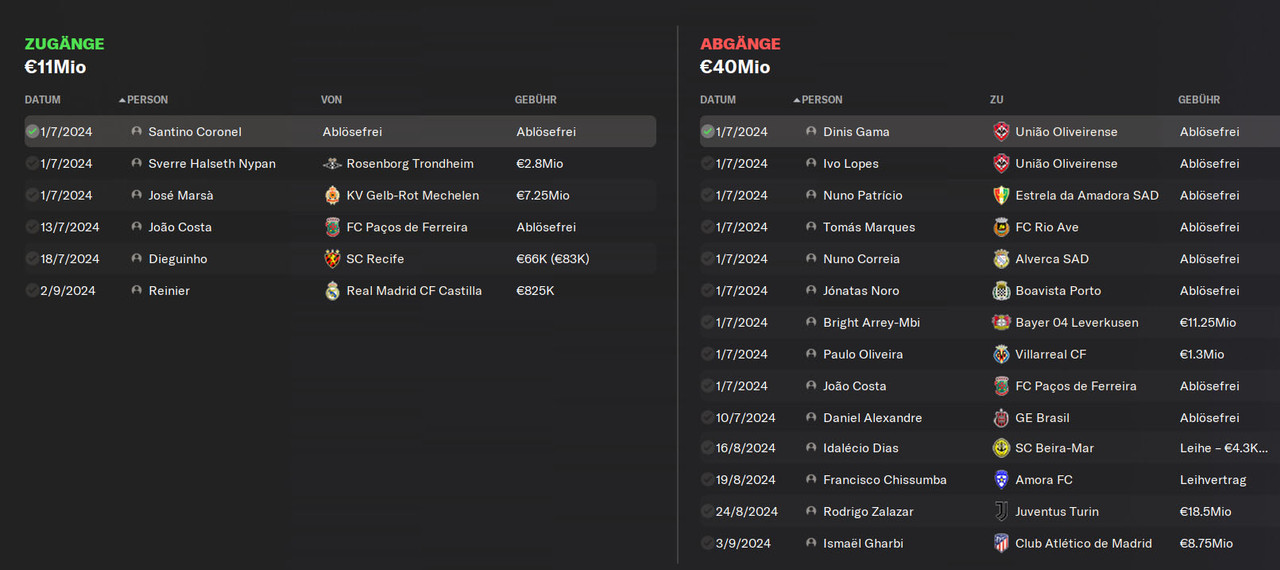Toggle the checkmark for Santino Coronel row
The width and height of the screenshot is (1280, 570).
coord(32,132)
